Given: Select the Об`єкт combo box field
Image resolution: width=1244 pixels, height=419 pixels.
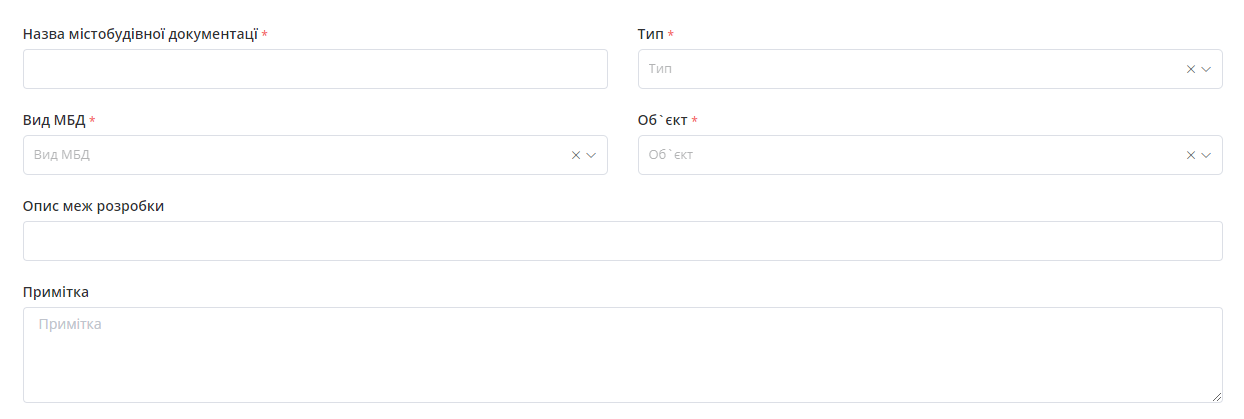Looking at the screenshot, I should coord(900,155).
